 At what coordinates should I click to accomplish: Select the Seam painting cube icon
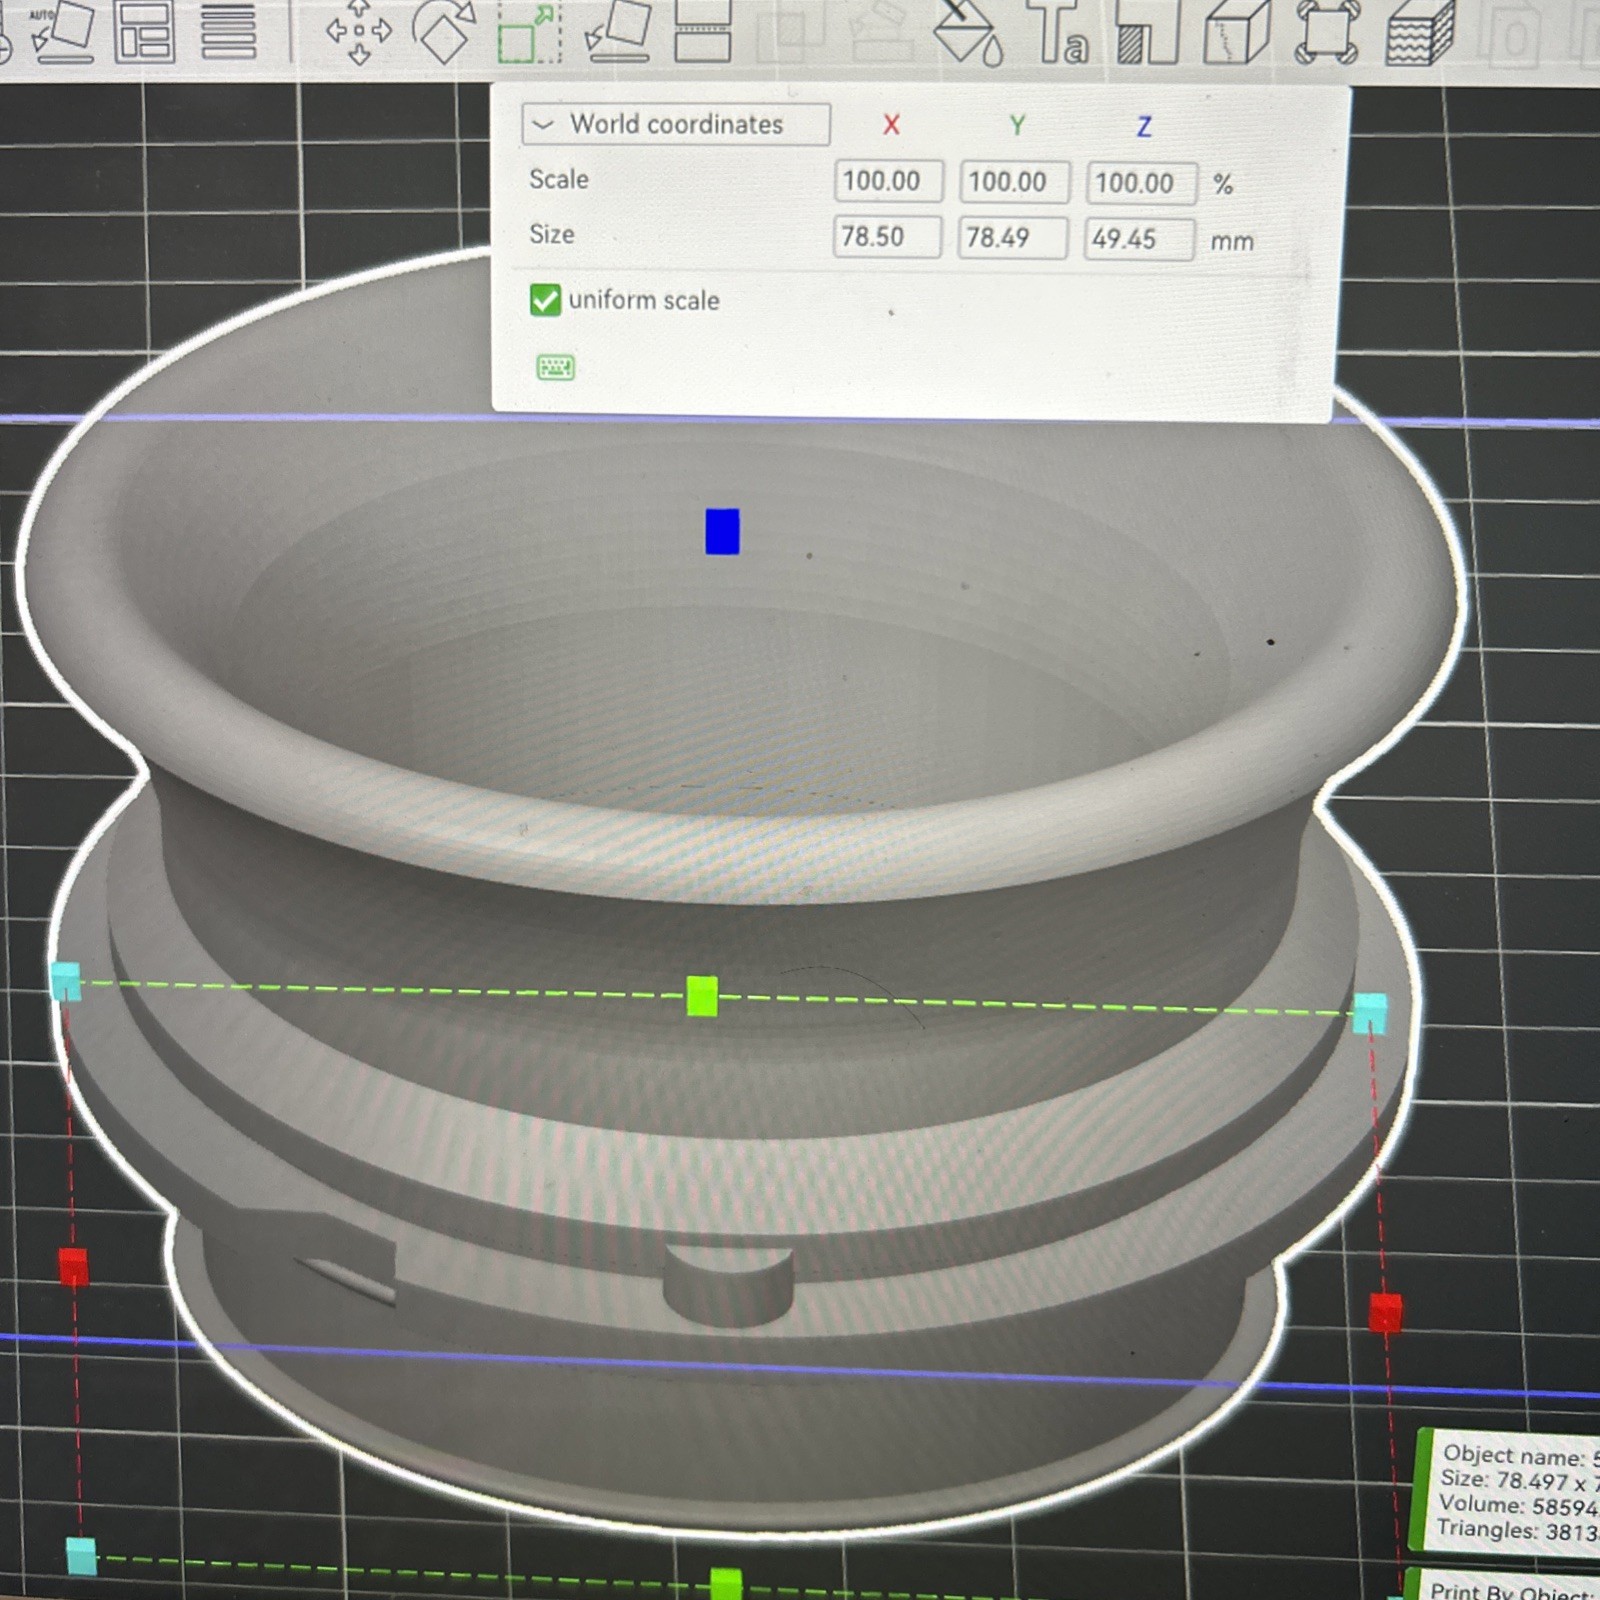[1236, 32]
